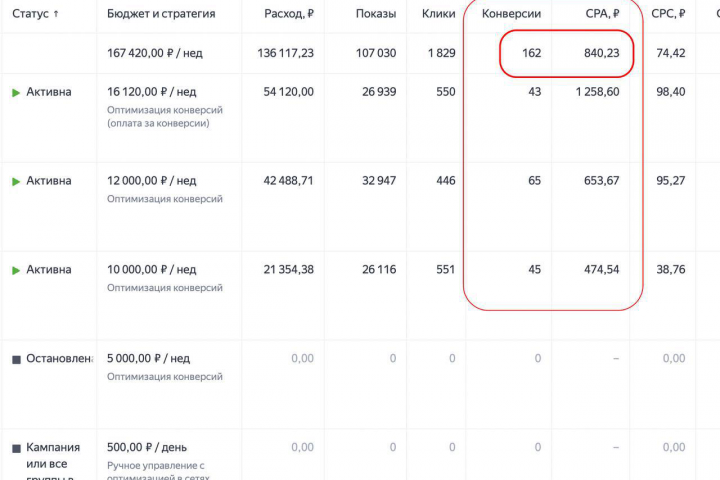
Task: Click the Расход, ₽ column header
Action: pos(289,14)
